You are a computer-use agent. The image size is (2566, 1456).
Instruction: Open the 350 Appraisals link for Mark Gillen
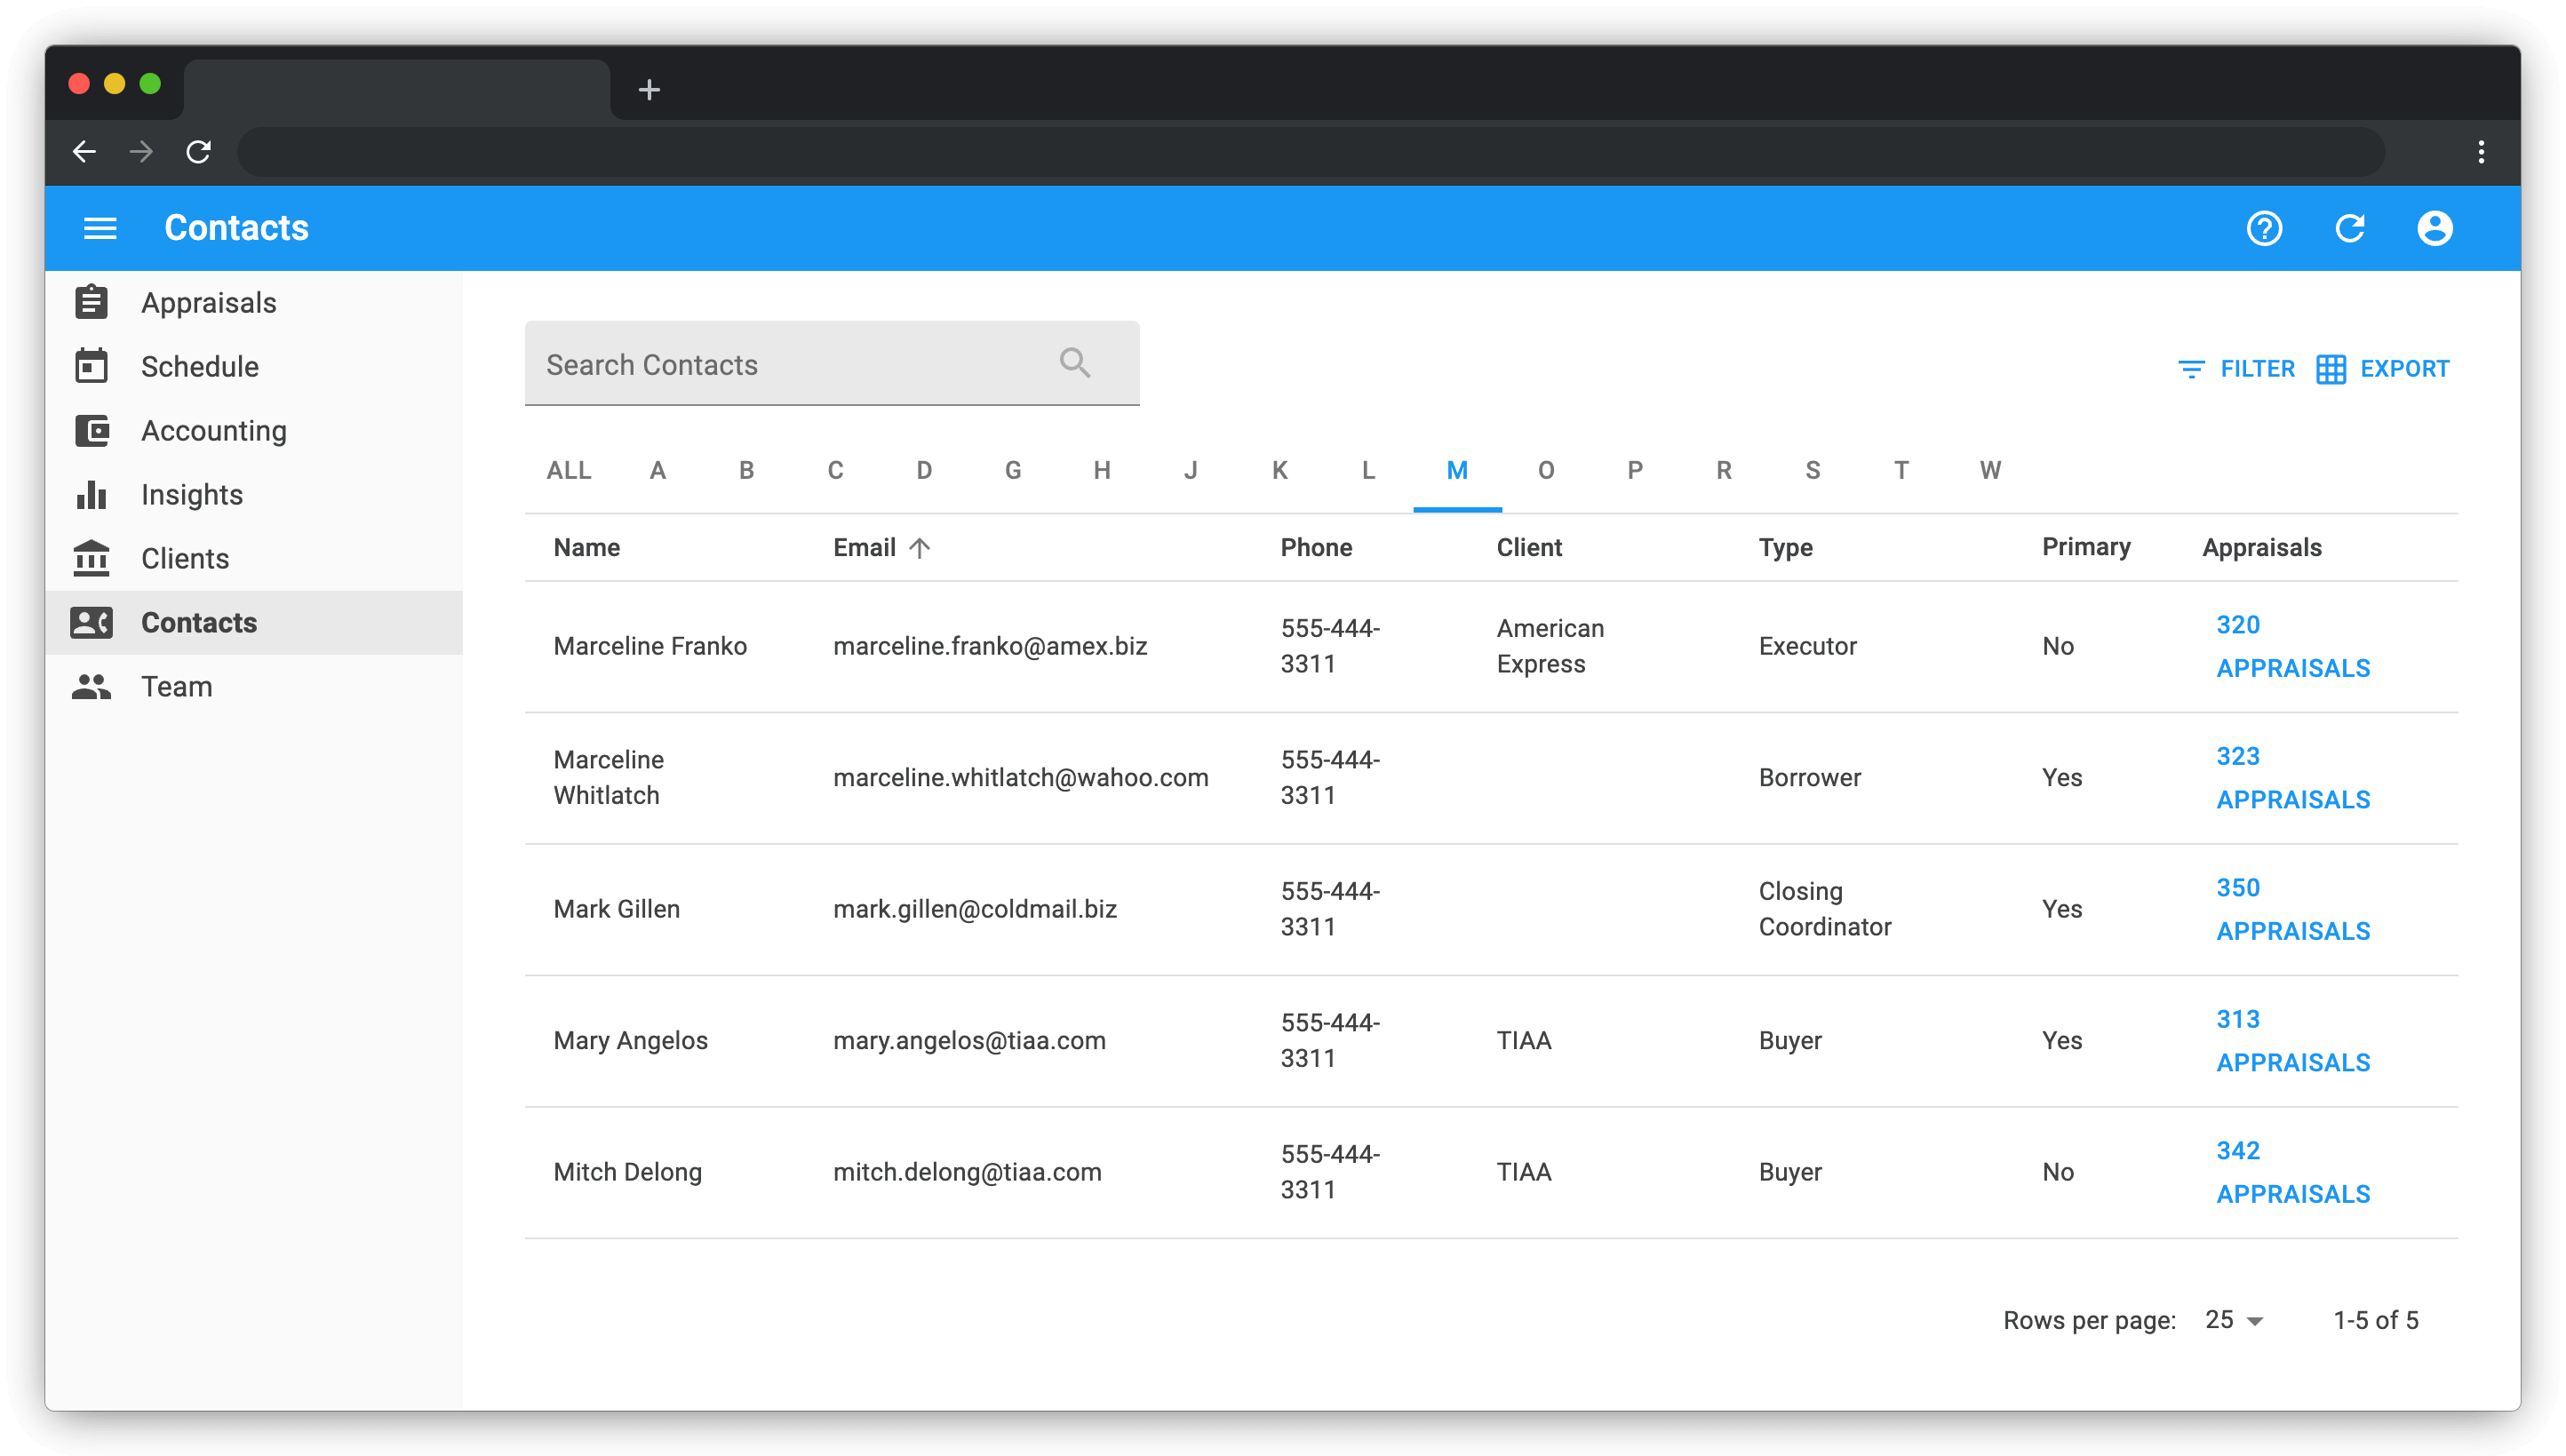click(x=2293, y=908)
